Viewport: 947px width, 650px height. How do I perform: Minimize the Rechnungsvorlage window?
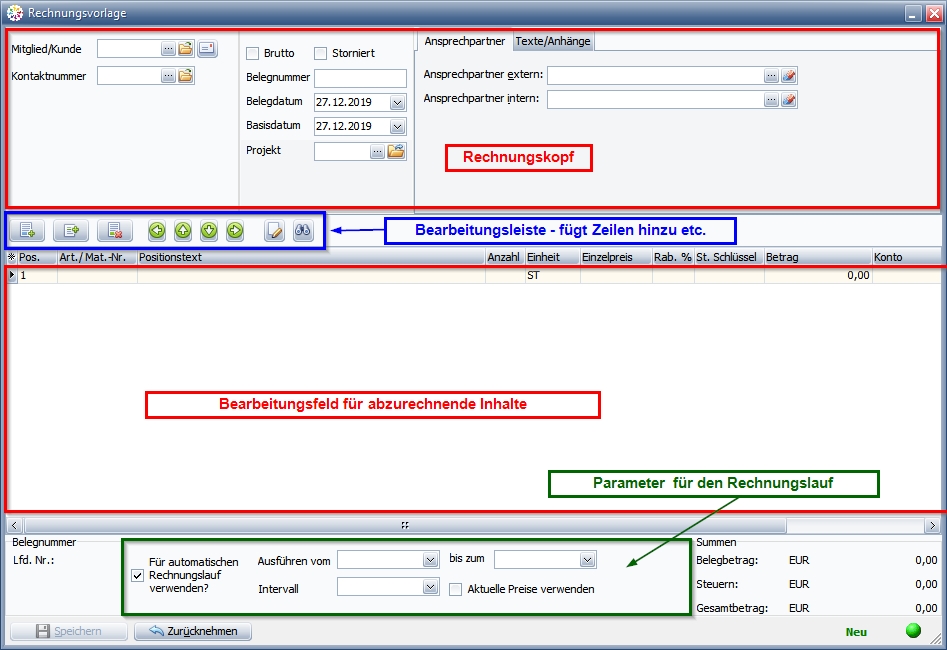(x=914, y=13)
